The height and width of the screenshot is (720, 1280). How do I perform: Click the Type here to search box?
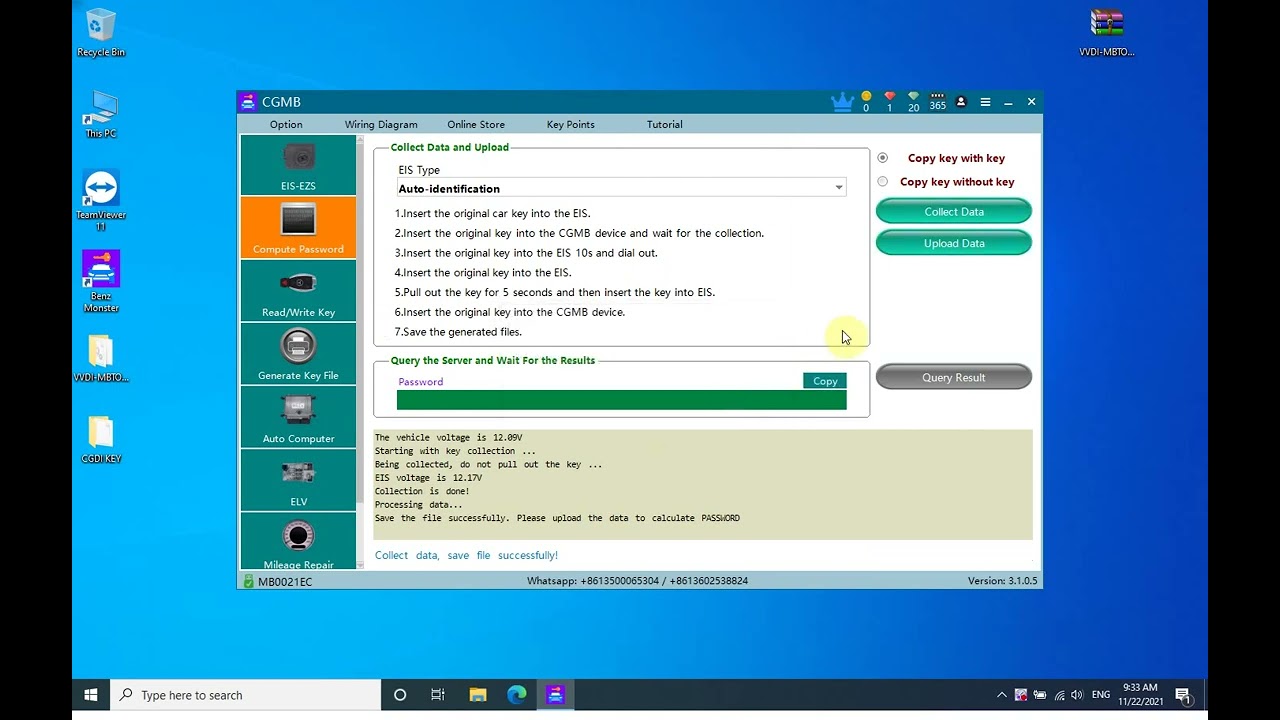pyautogui.click(x=246, y=695)
